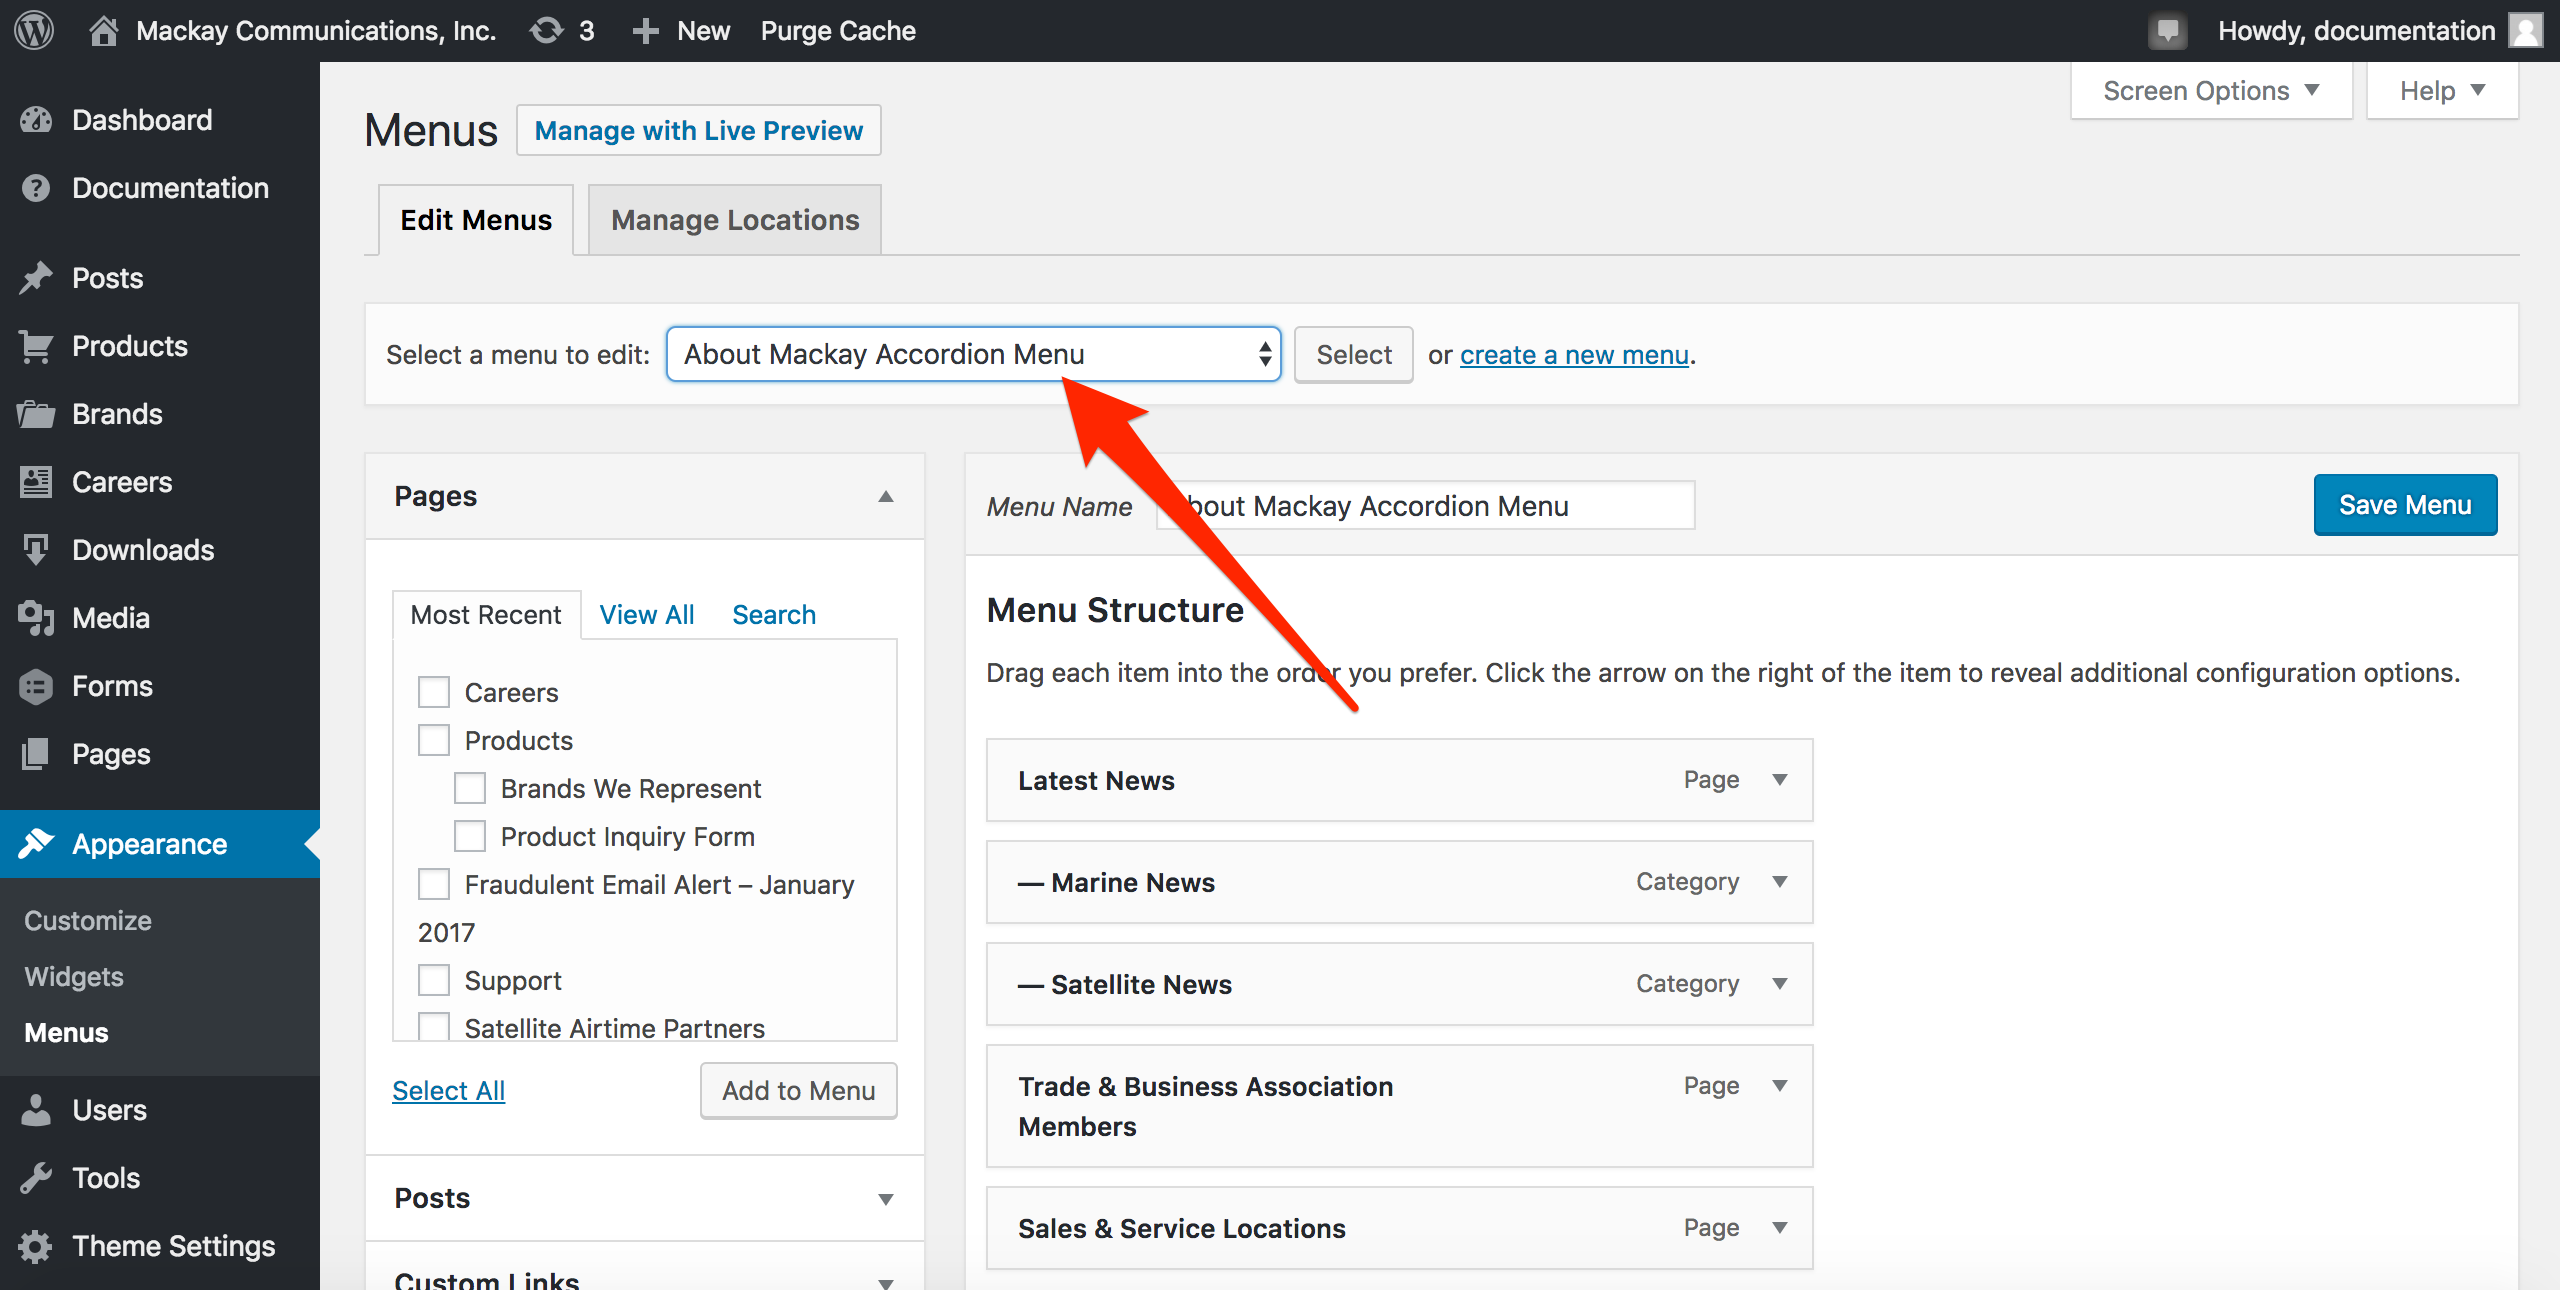Click the Save Menu button

coord(2405,505)
